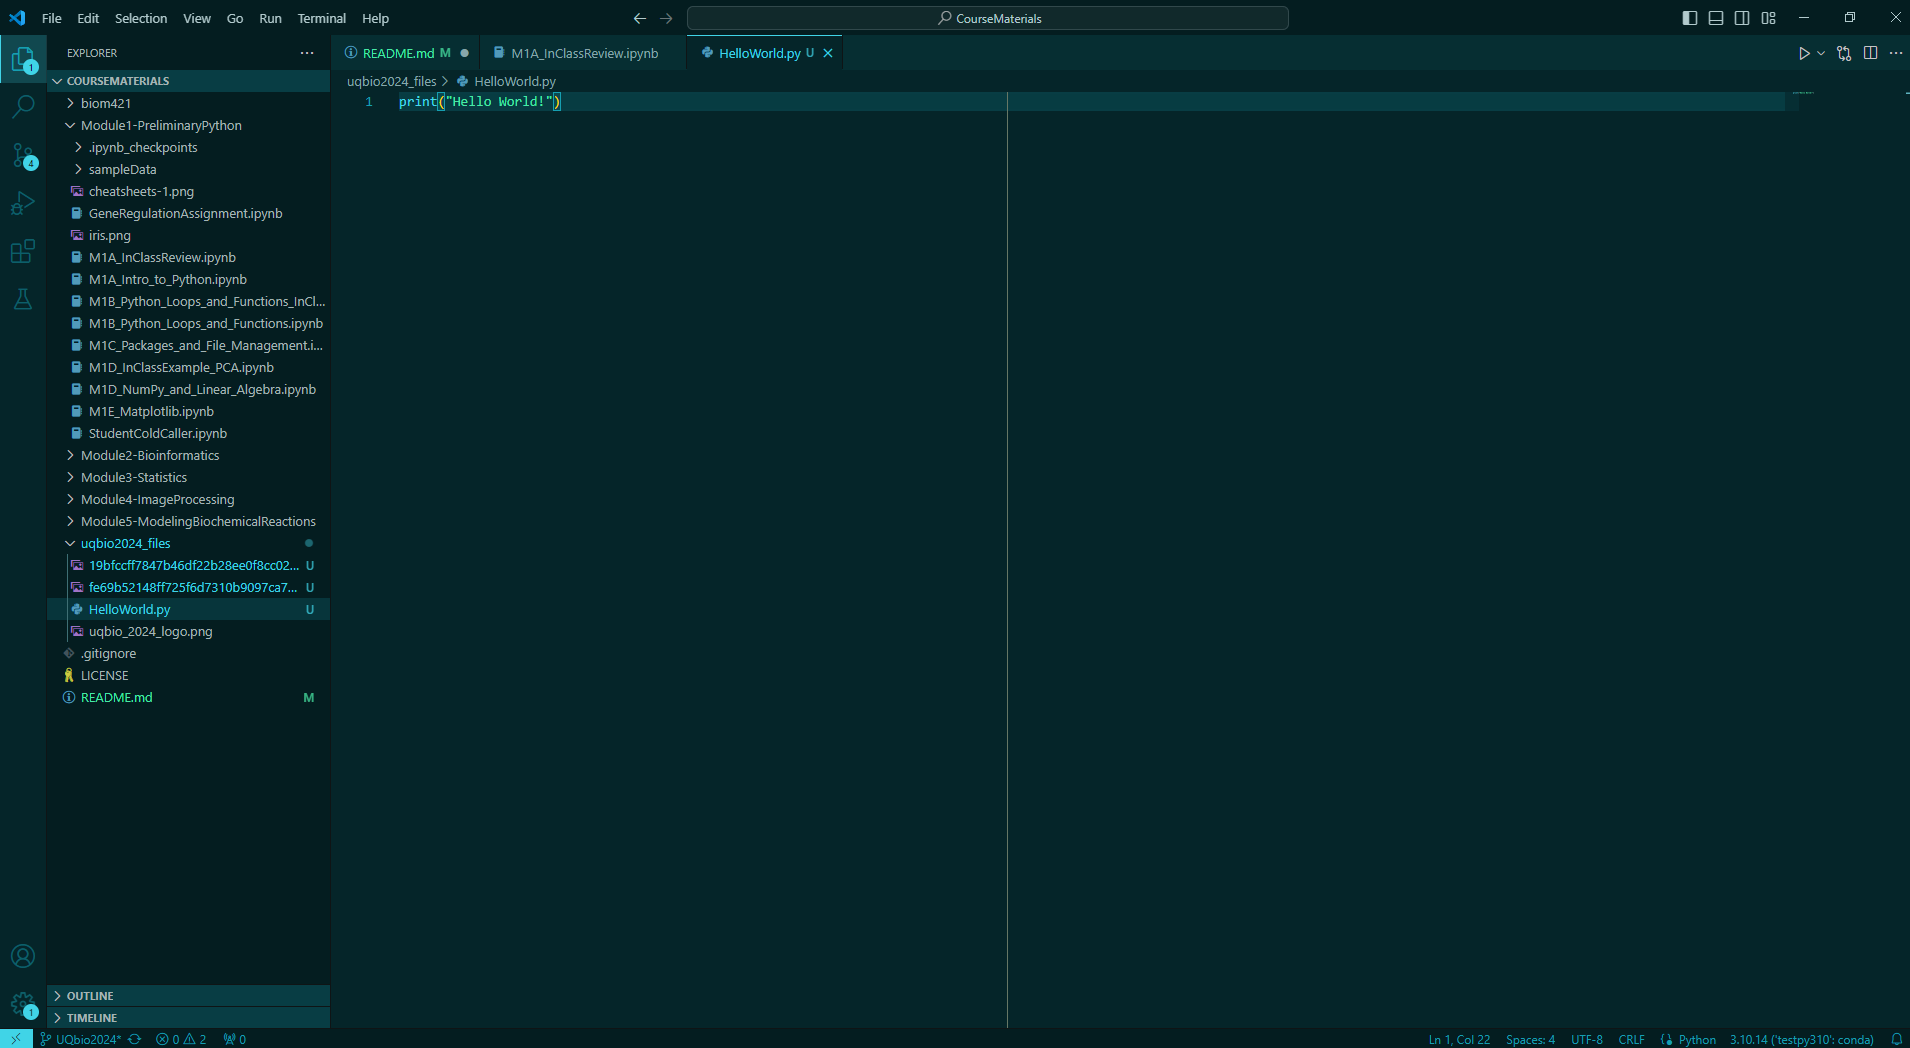Image resolution: width=1910 pixels, height=1048 pixels.
Task: Toggle the Secondary Side Bar
Action: (x=1742, y=18)
